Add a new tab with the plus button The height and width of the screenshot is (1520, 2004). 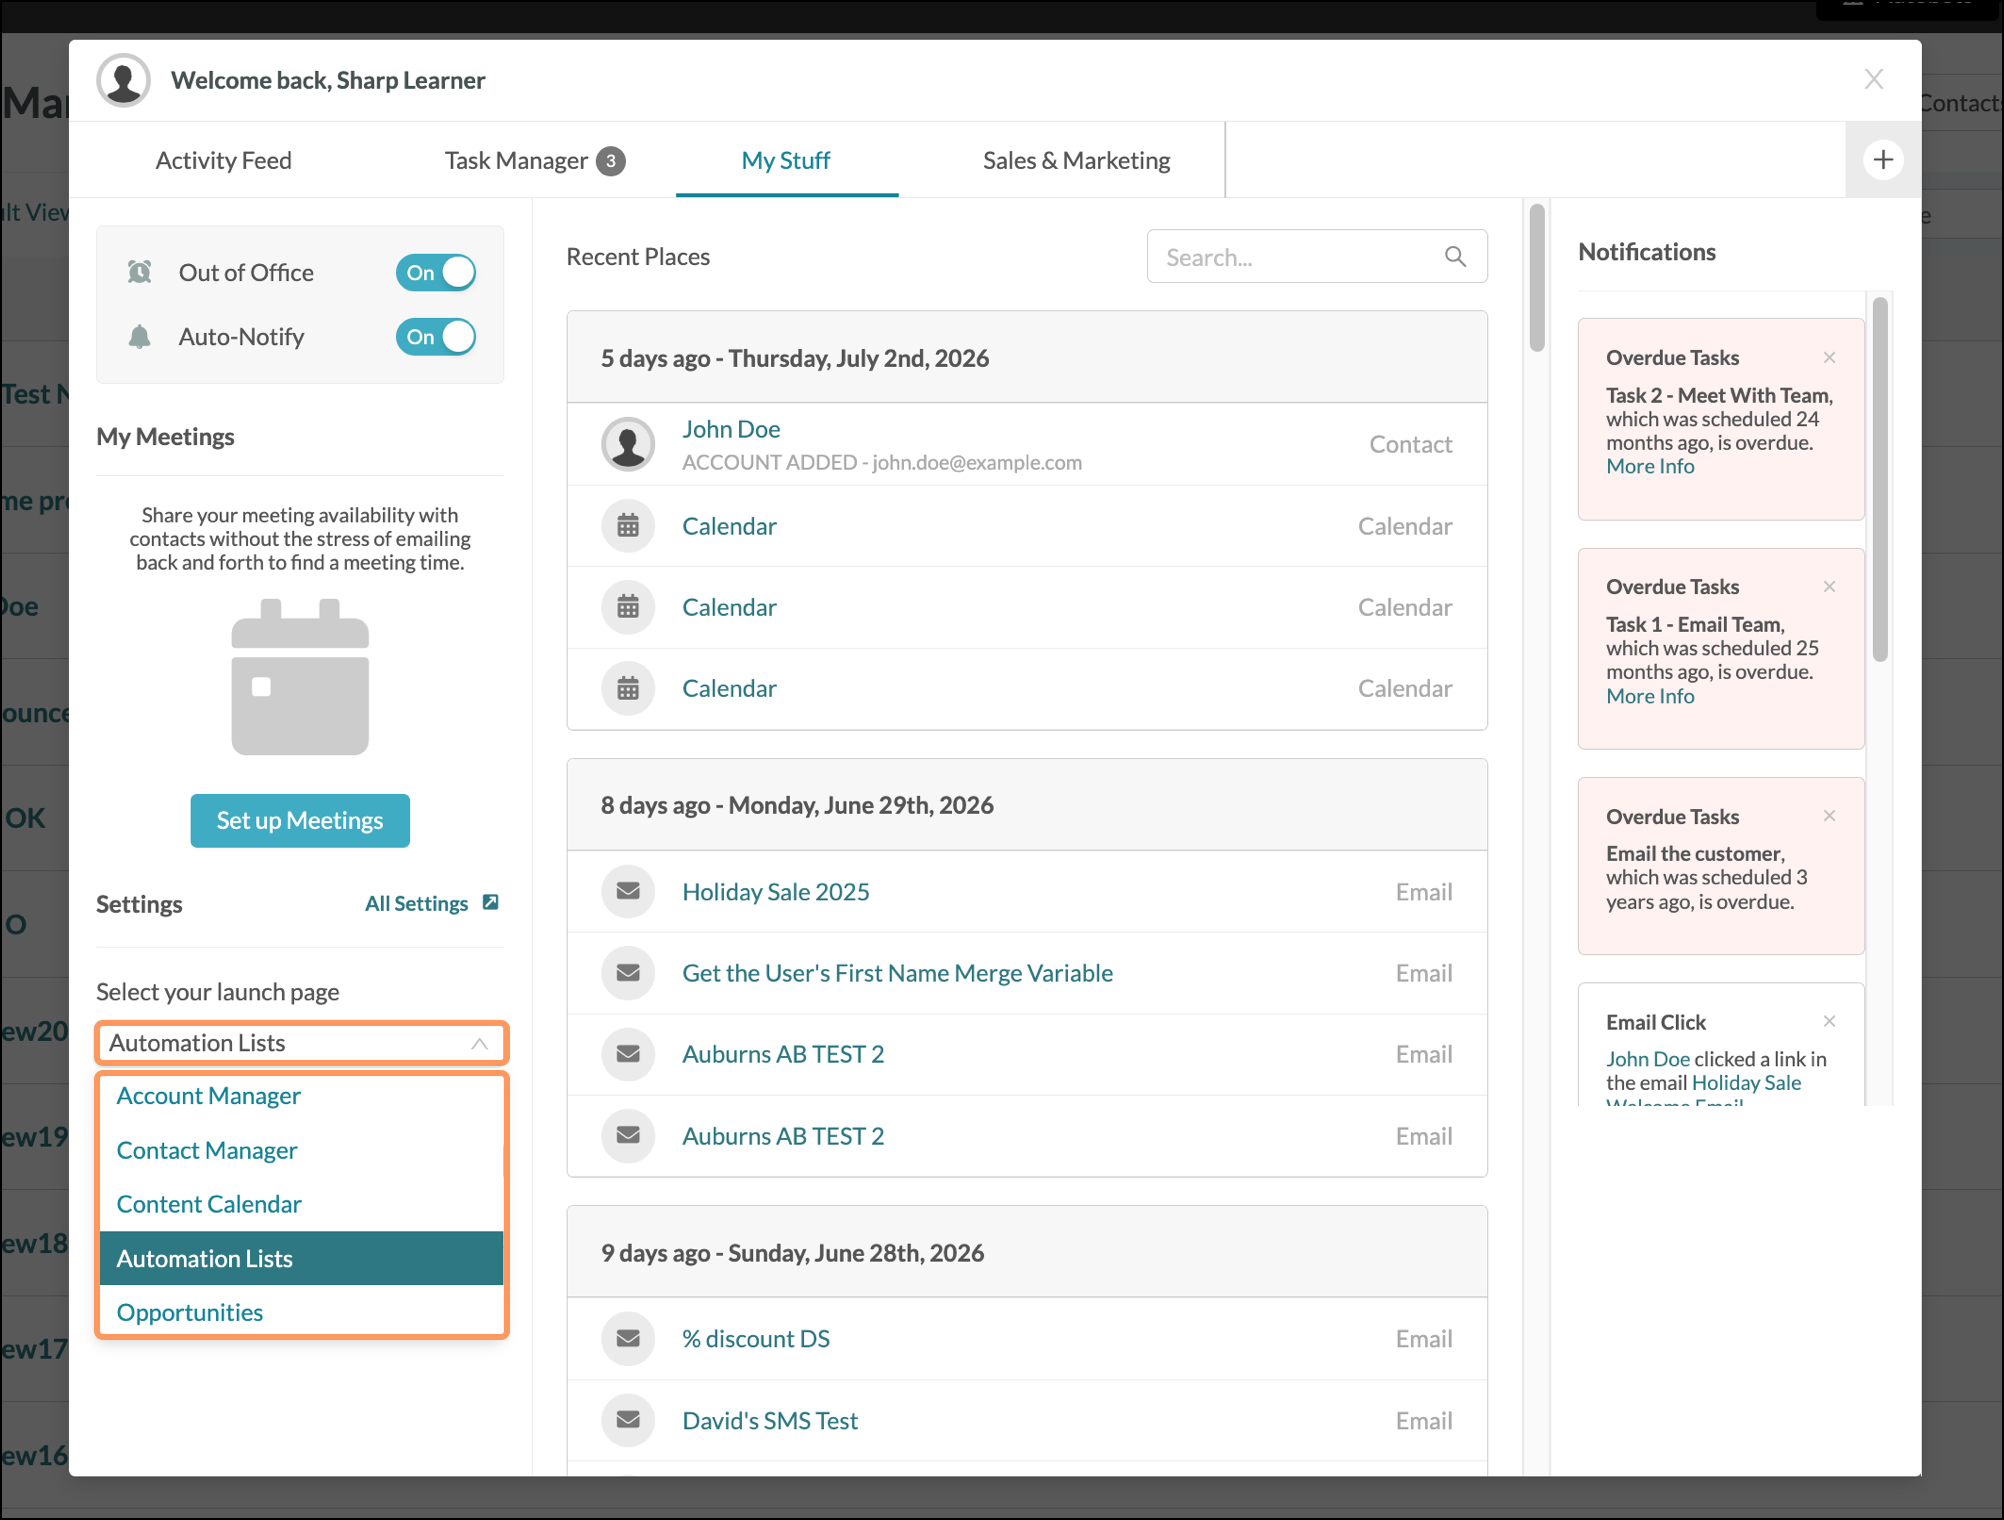1883,160
